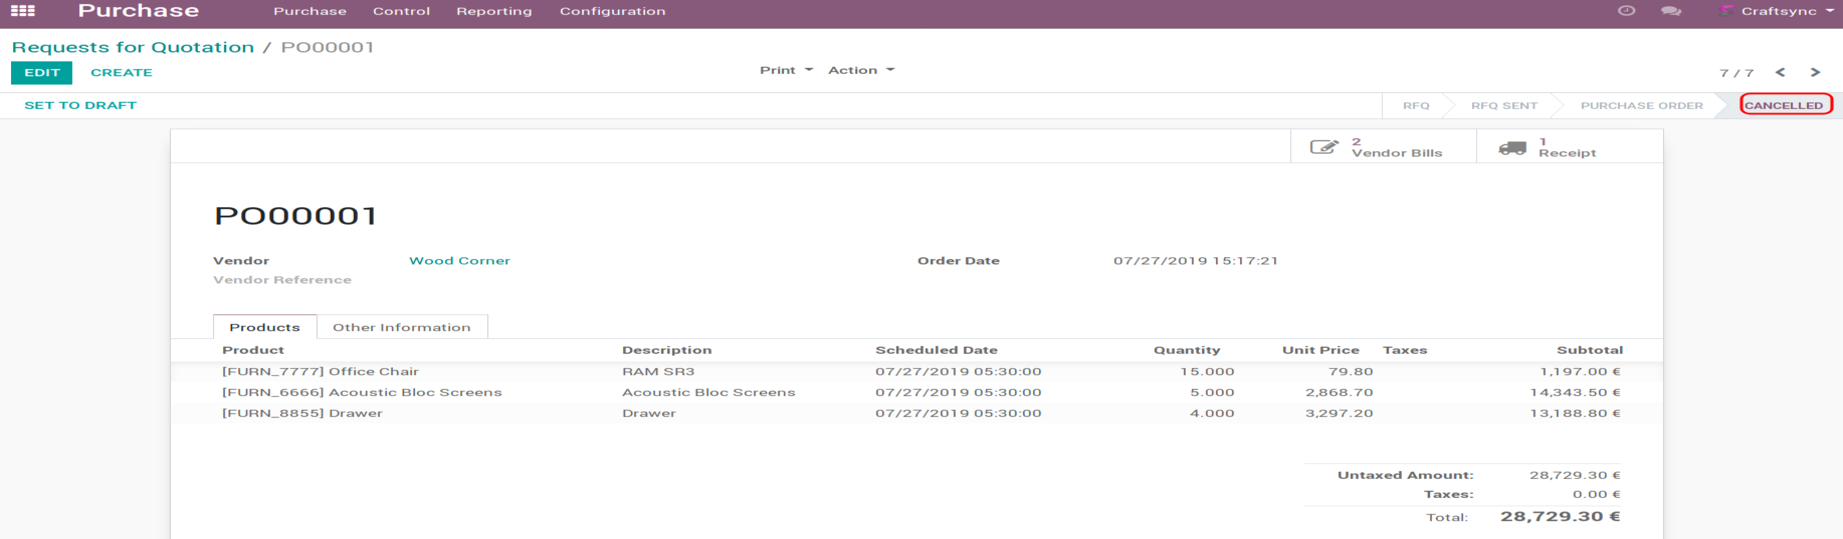Switch to Other Information tab
This screenshot has height=539, width=1843.
(401, 327)
